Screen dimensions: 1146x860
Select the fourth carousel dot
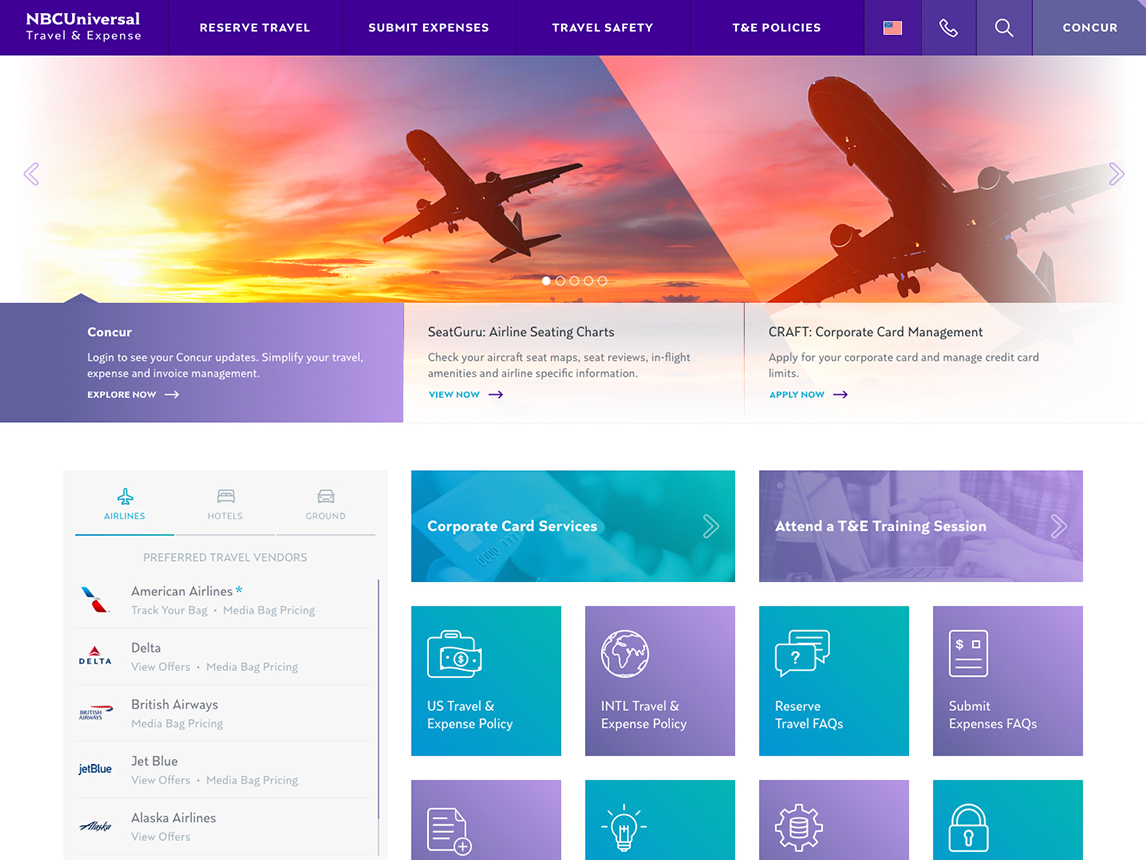[x=588, y=281]
